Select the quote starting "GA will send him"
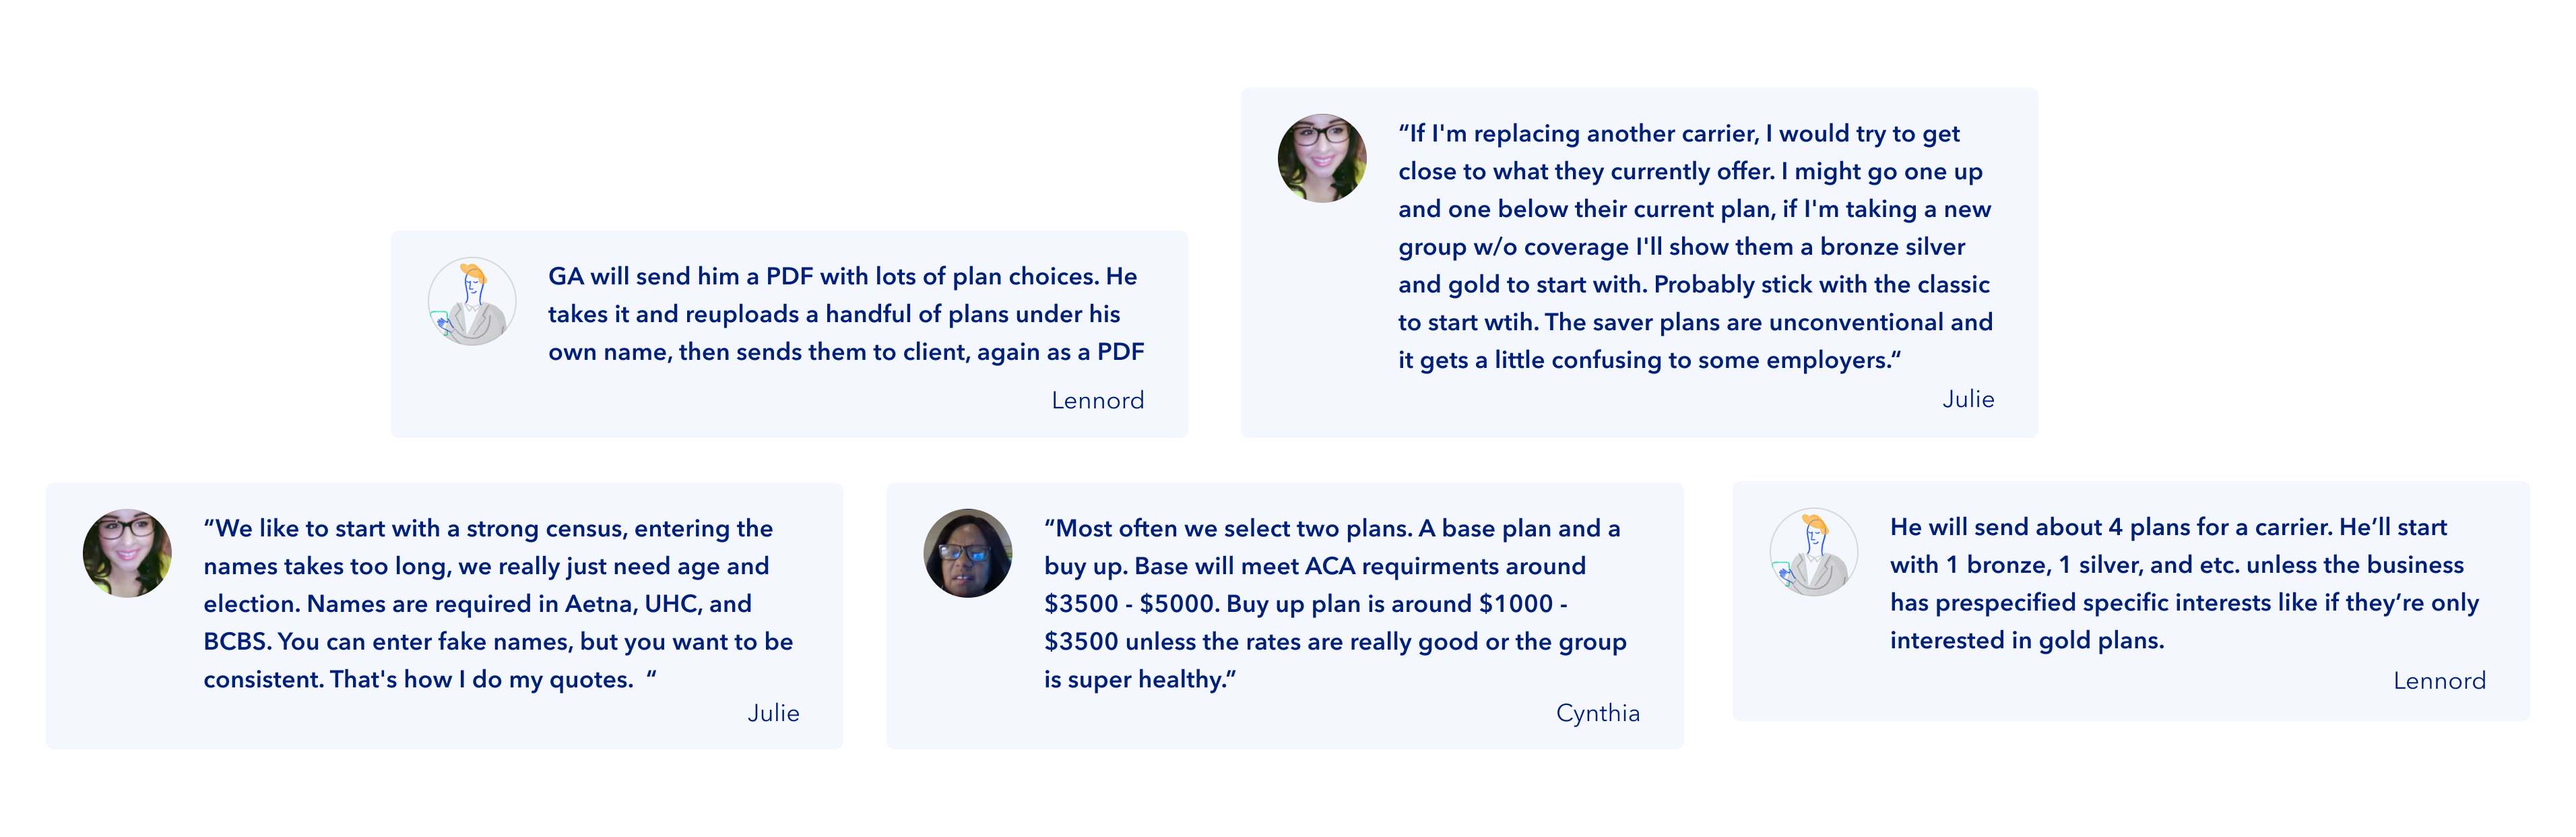Viewport: 2576px width, 837px height. point(845,313)
